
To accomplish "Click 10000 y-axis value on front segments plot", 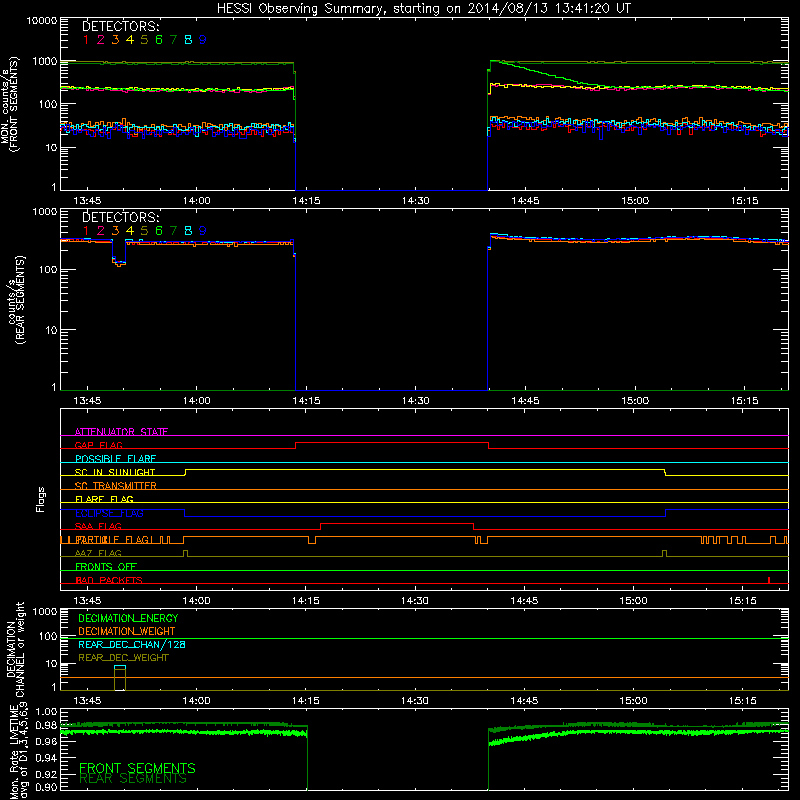I will (x=42, y=20).
